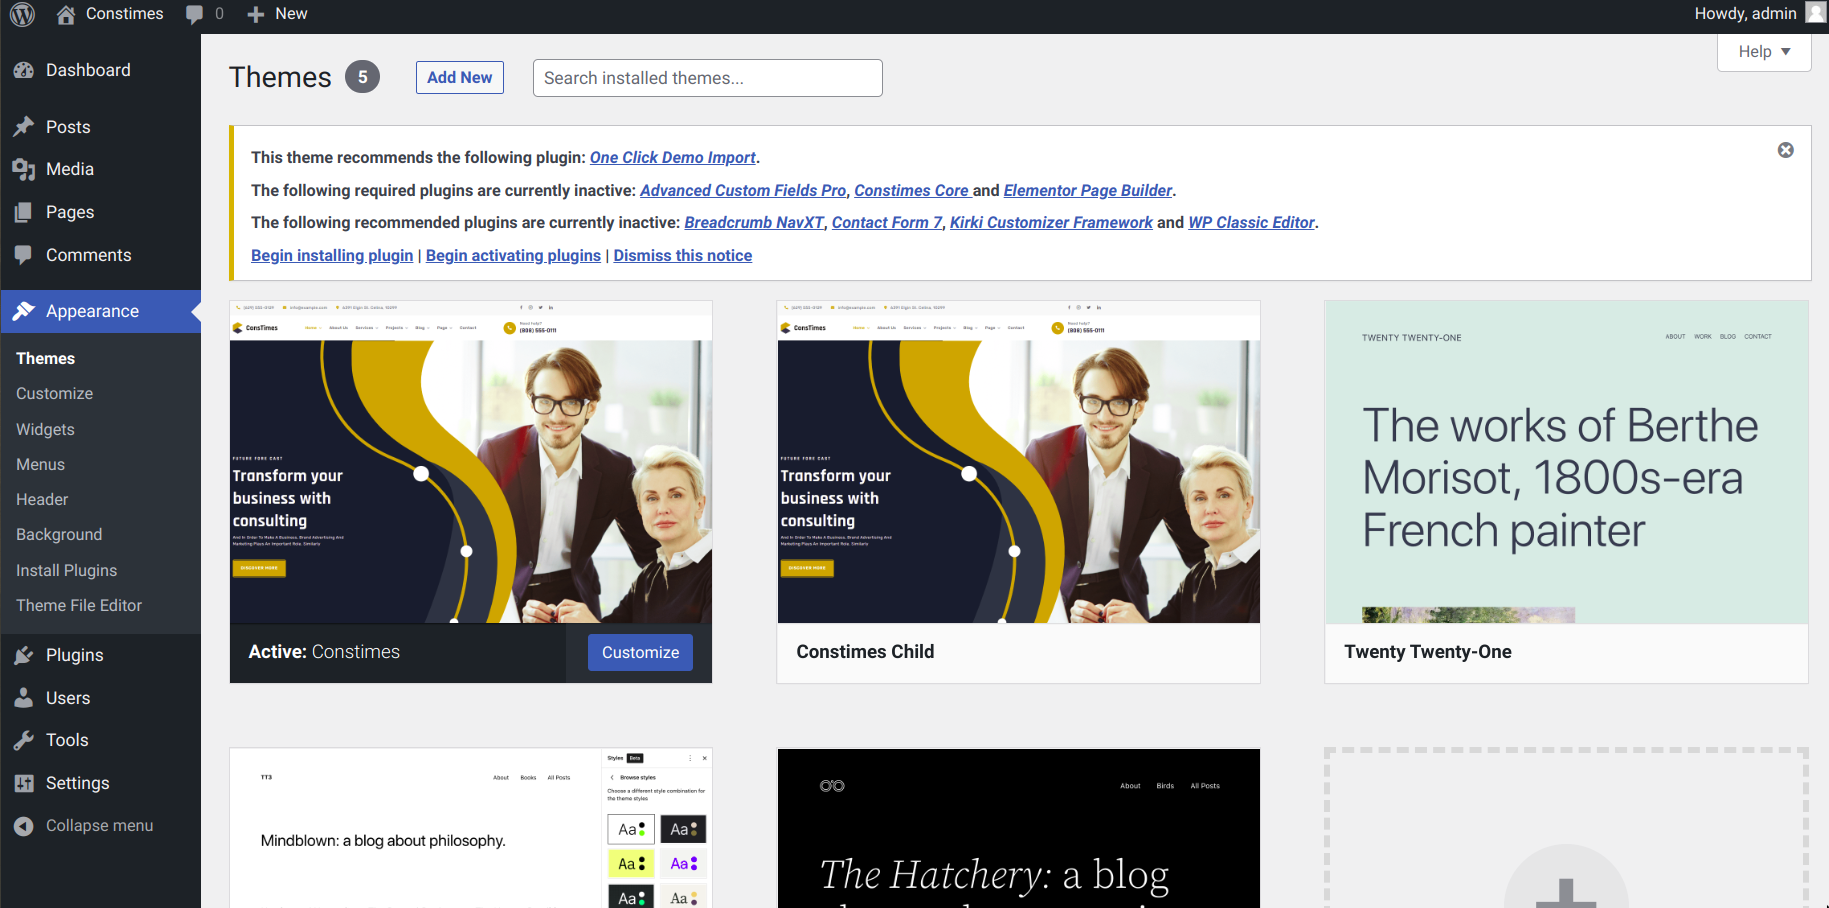Image resolution: width=1829 pixels, height=908 pixels.
Task: Open the comments bubble icon in admin bar
Action: point(195,14)
